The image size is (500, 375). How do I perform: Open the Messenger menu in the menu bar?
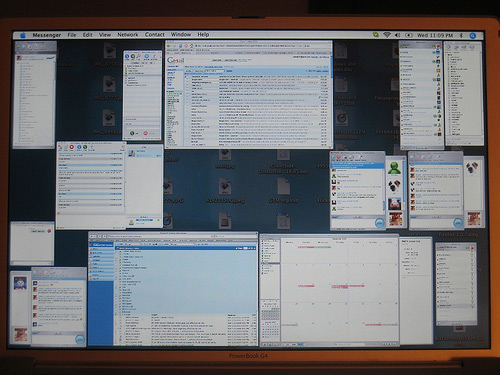(47, 35)
